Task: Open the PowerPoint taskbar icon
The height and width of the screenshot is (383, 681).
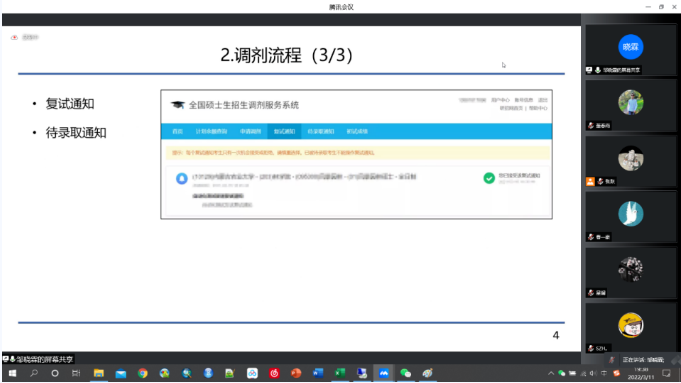Action: click(296, 373)
